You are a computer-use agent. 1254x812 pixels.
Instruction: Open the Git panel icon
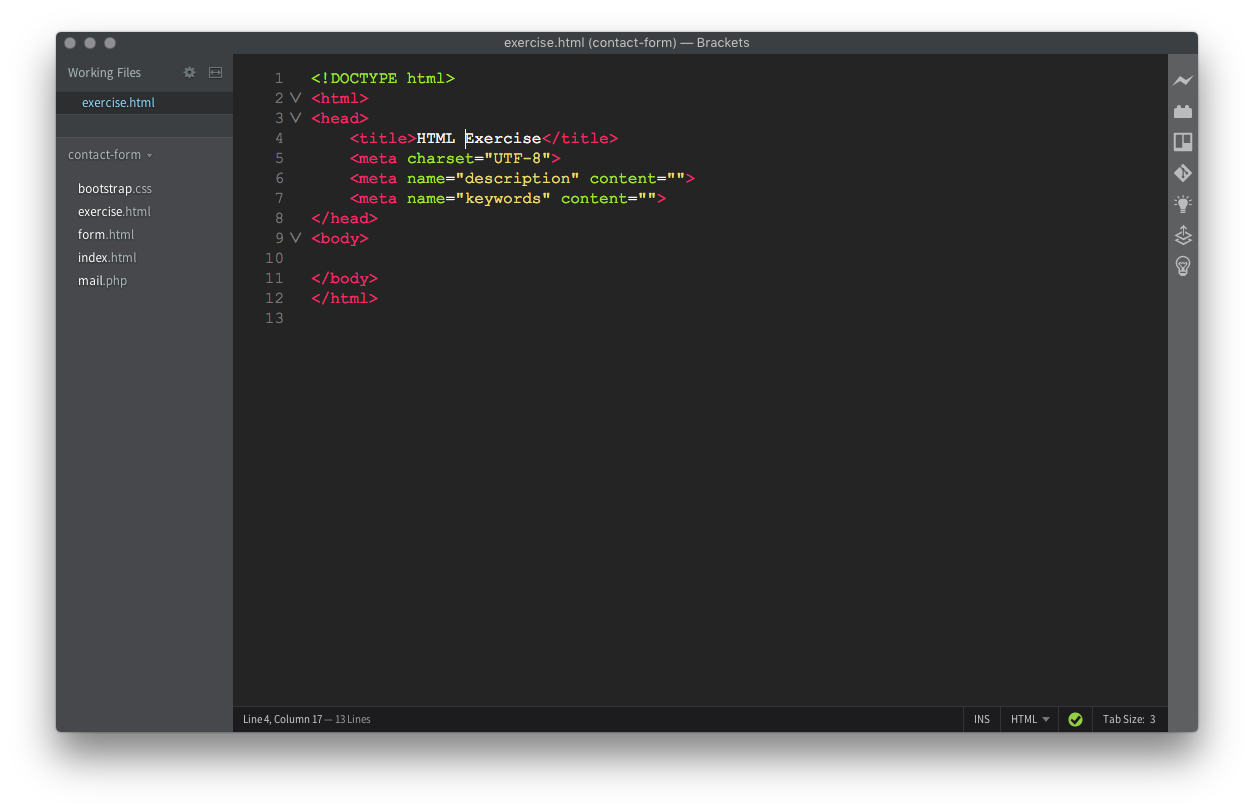tap(1183, 173)
